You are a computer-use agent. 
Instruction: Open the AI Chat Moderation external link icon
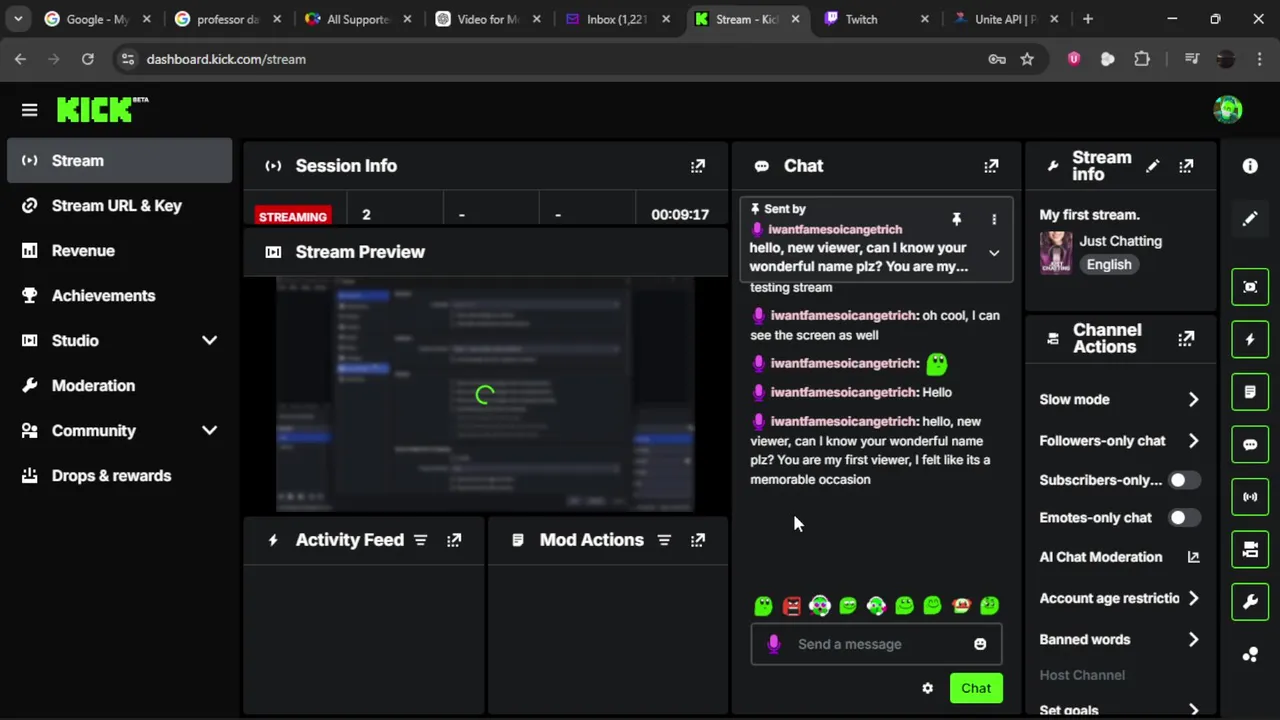tap(1193, 557)
